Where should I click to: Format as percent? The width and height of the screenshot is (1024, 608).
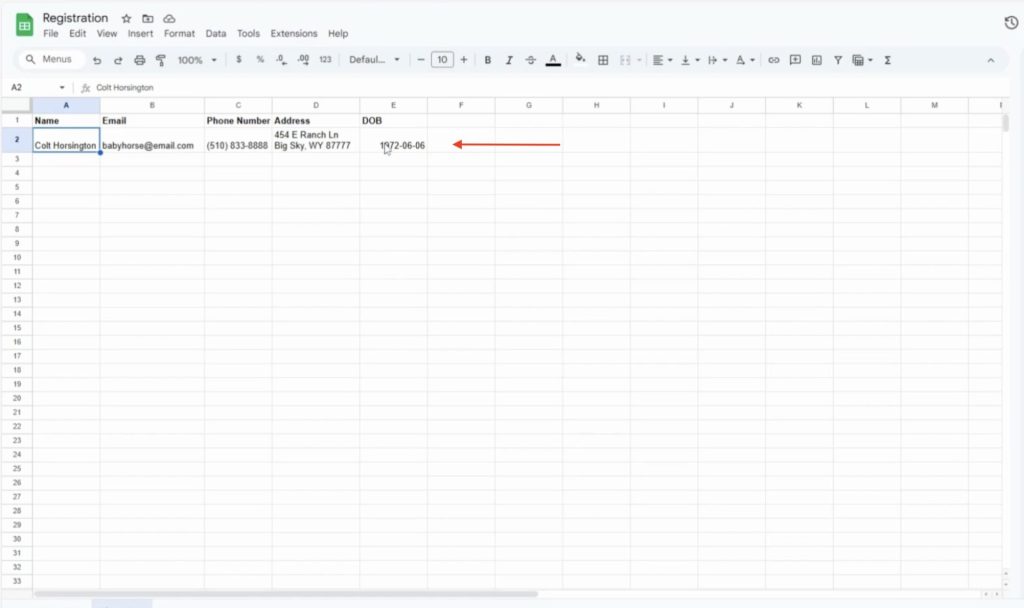[x=260, y=59]
